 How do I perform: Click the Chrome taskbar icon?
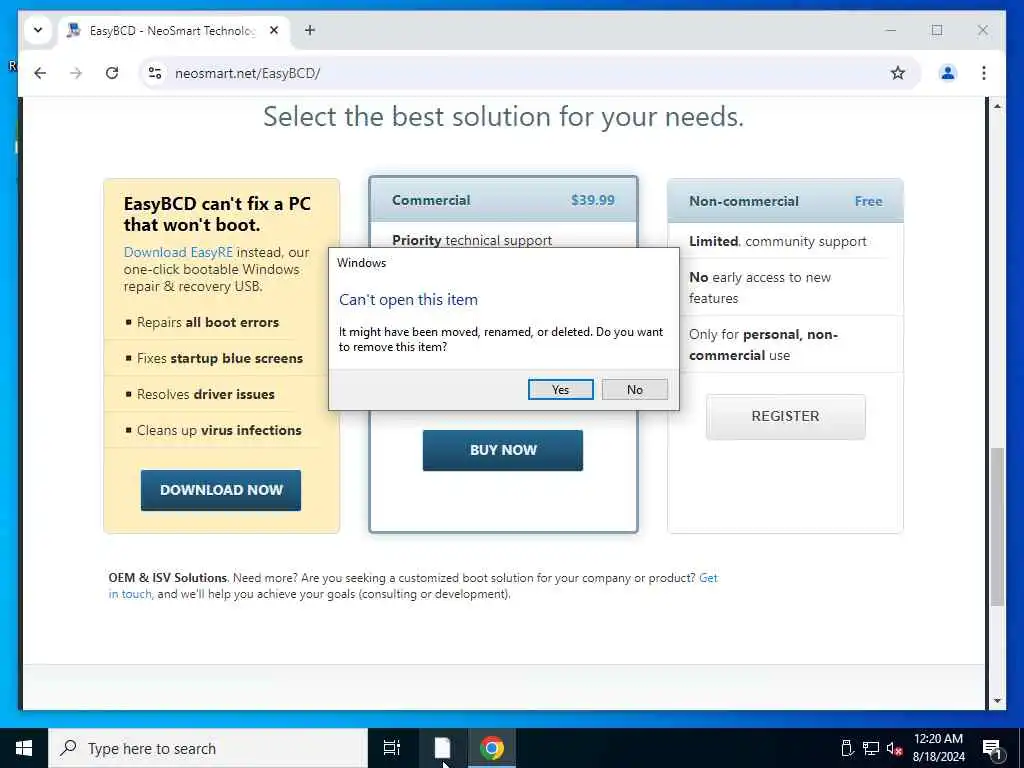tap(492, 748)
